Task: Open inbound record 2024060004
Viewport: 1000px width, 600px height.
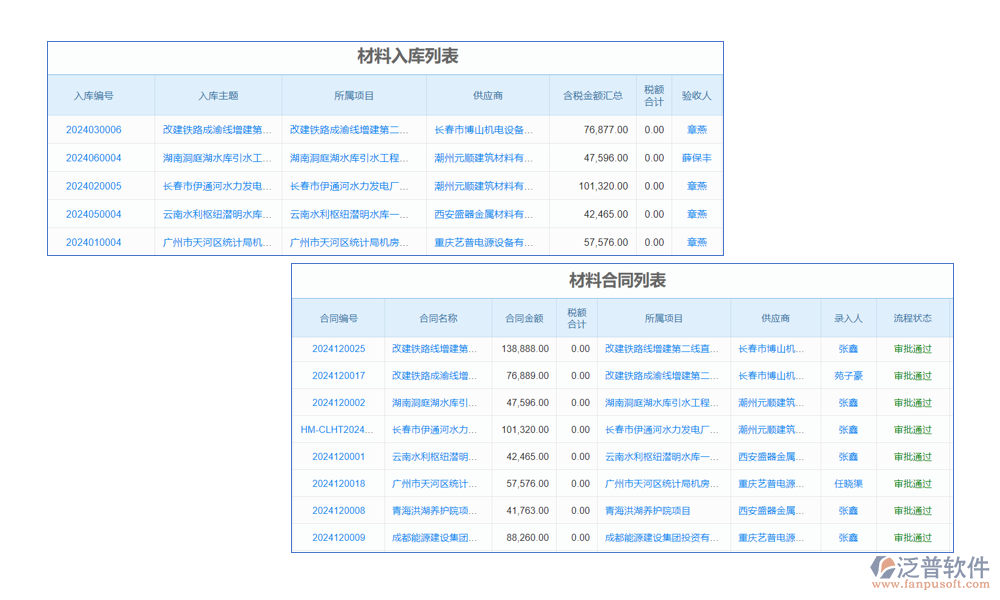Action: 94,158
